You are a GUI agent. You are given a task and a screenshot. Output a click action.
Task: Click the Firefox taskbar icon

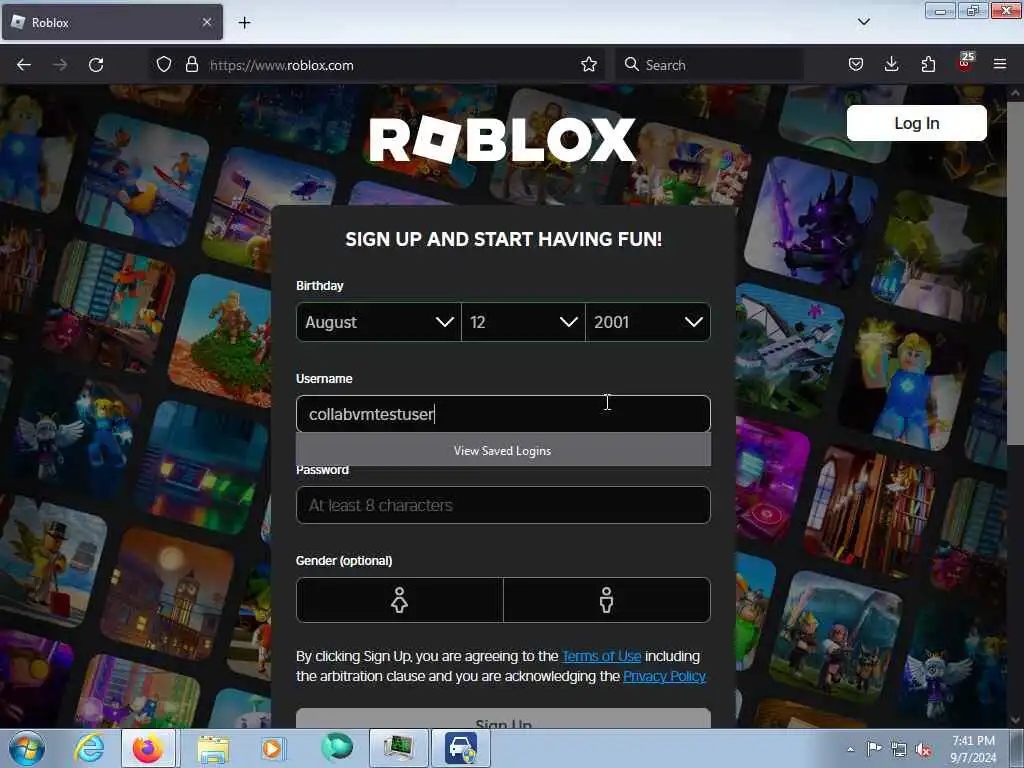(148, 748)
